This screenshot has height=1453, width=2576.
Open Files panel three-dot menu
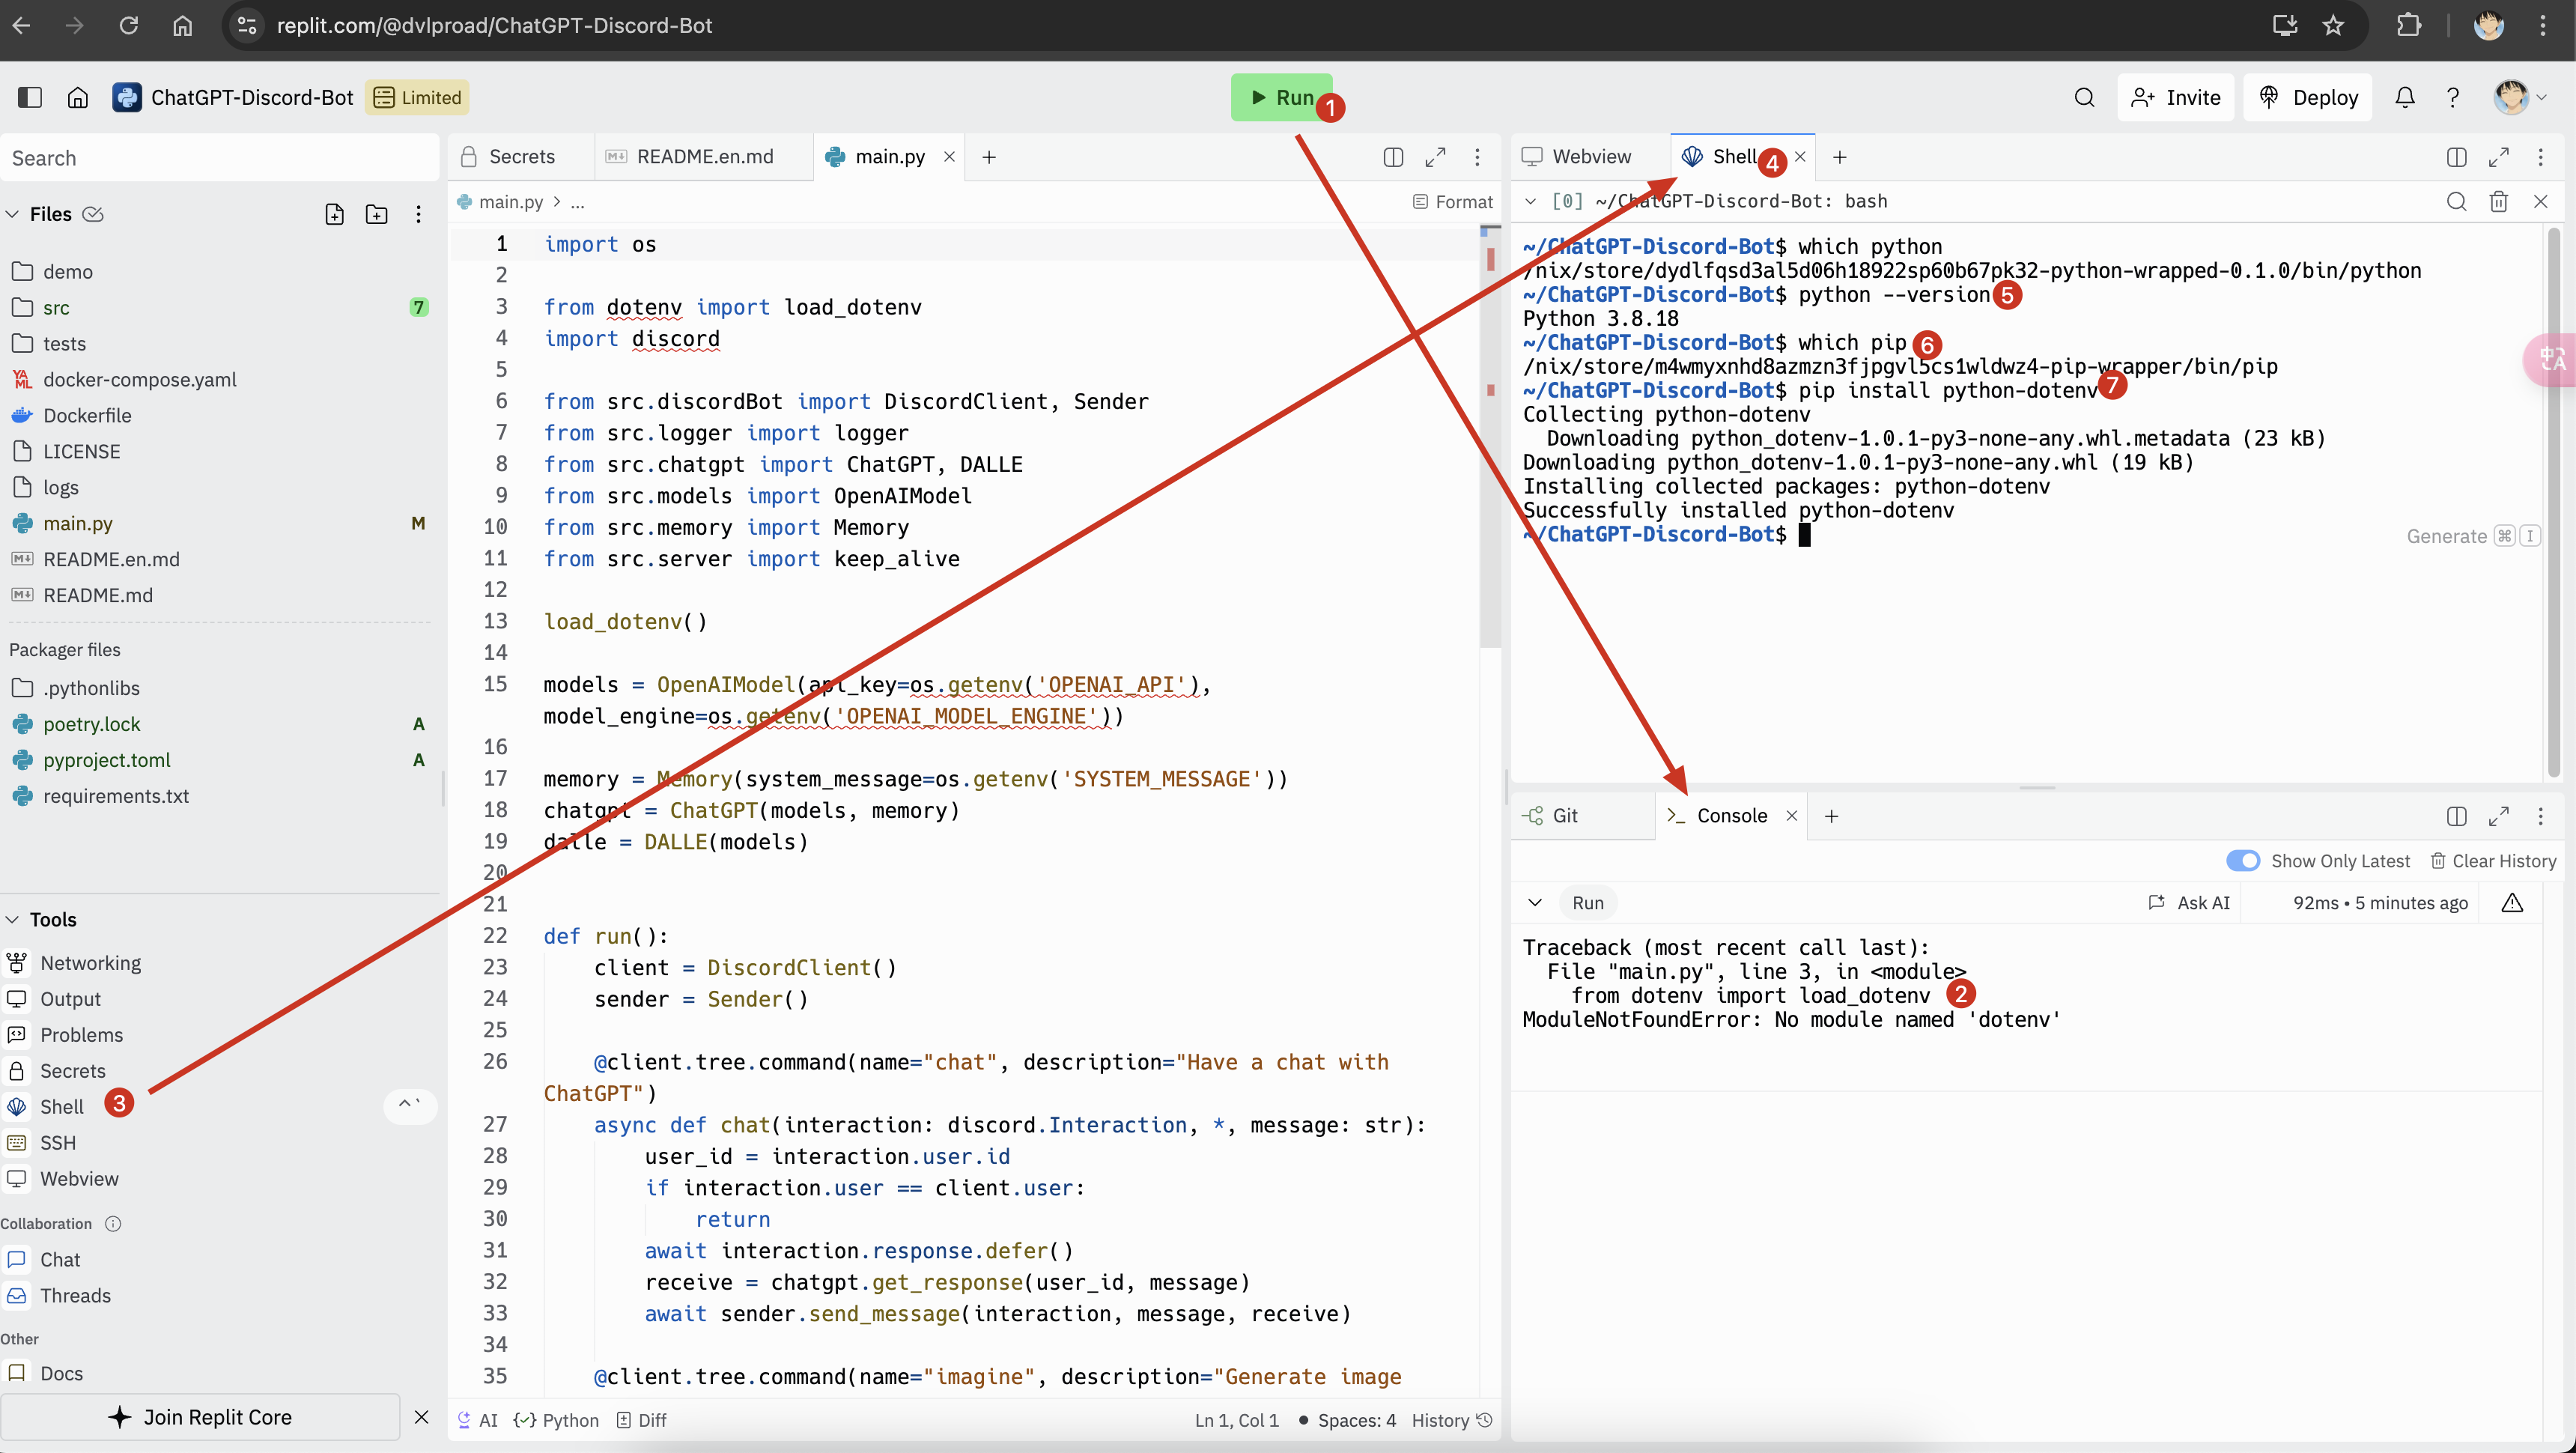[418, 214]
